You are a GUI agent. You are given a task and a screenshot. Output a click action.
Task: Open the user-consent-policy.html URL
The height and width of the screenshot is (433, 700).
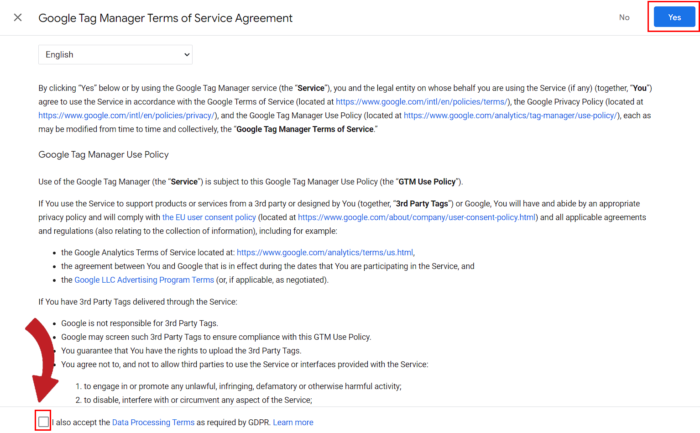click(417, 217)
